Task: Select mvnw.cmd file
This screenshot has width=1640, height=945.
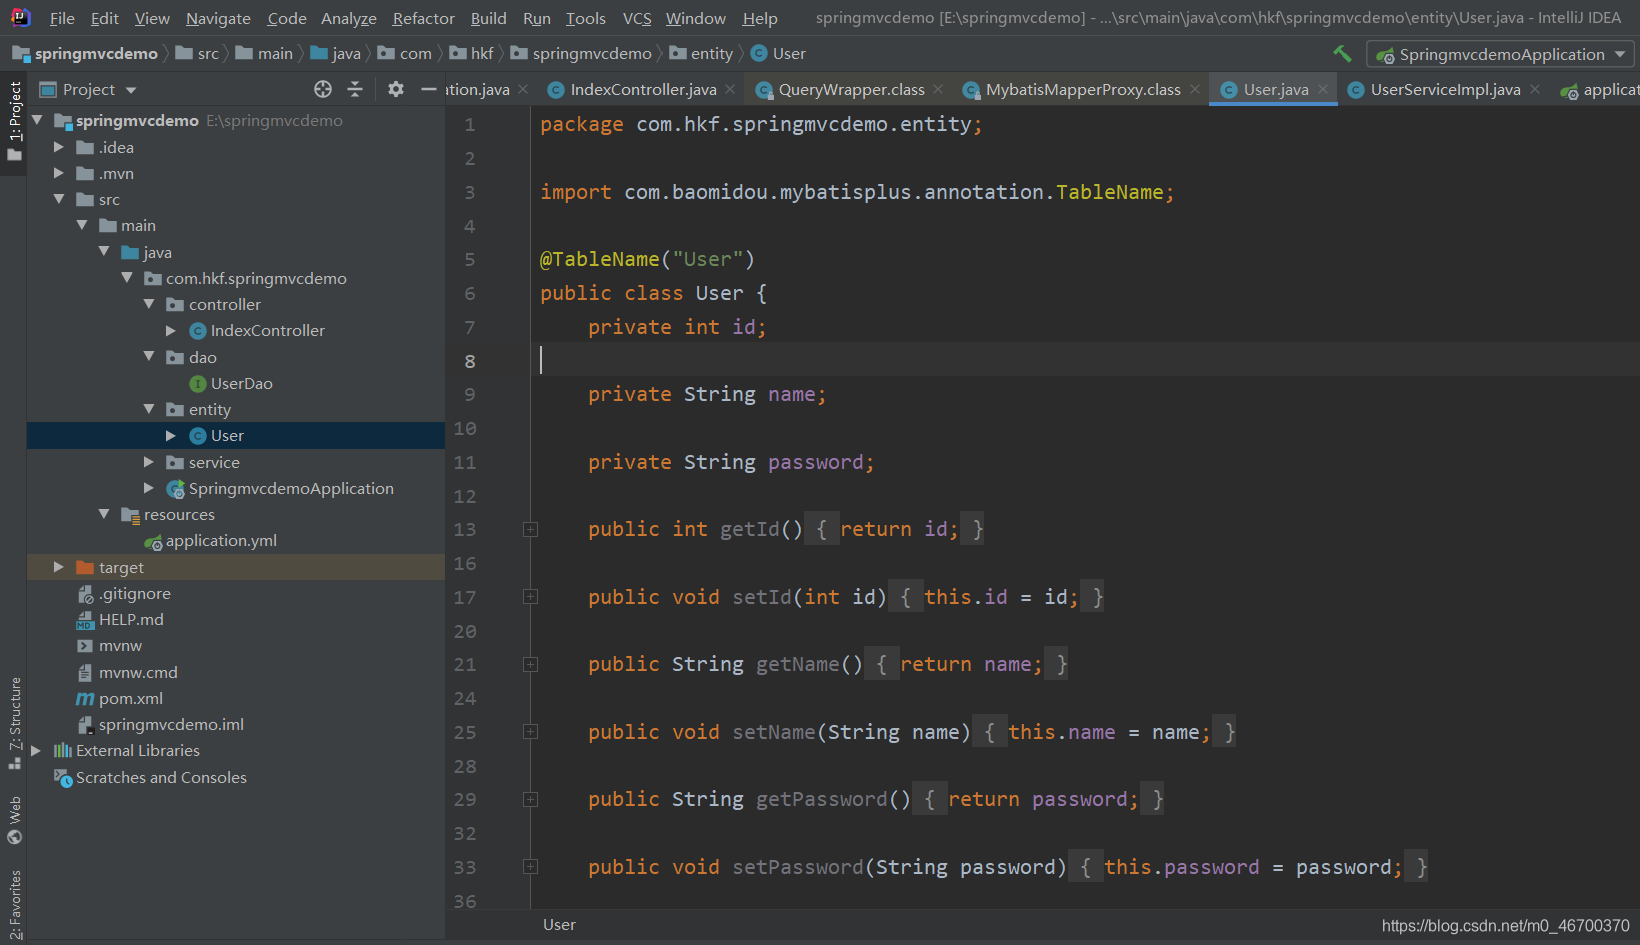Action: click(x=138, y=673)
